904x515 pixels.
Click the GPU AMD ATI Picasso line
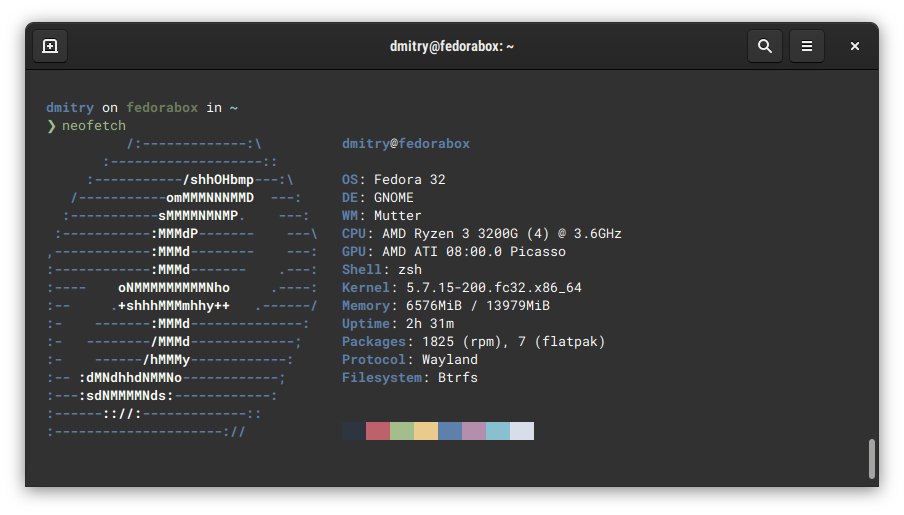click(x=454, y=251)
